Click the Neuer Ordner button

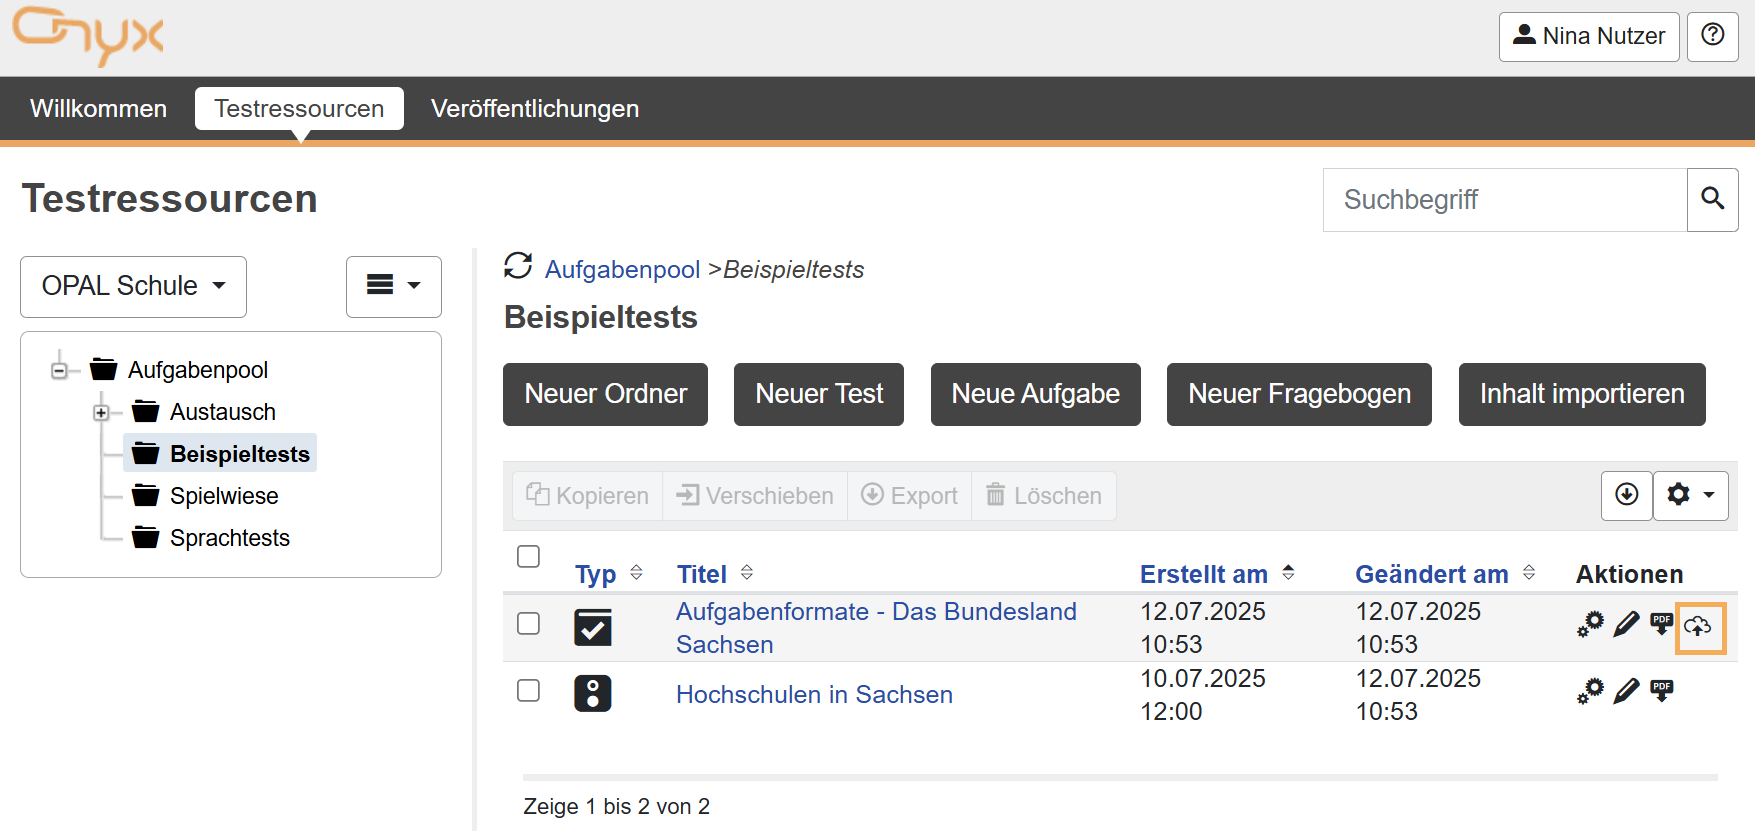[x=605, y=394]
